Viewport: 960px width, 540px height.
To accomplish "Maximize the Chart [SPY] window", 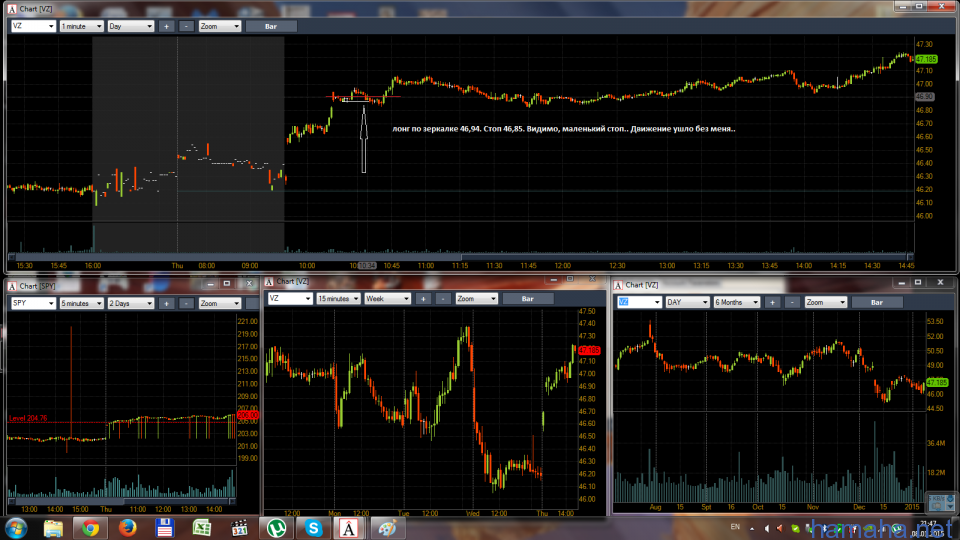I will pos(227,283).
